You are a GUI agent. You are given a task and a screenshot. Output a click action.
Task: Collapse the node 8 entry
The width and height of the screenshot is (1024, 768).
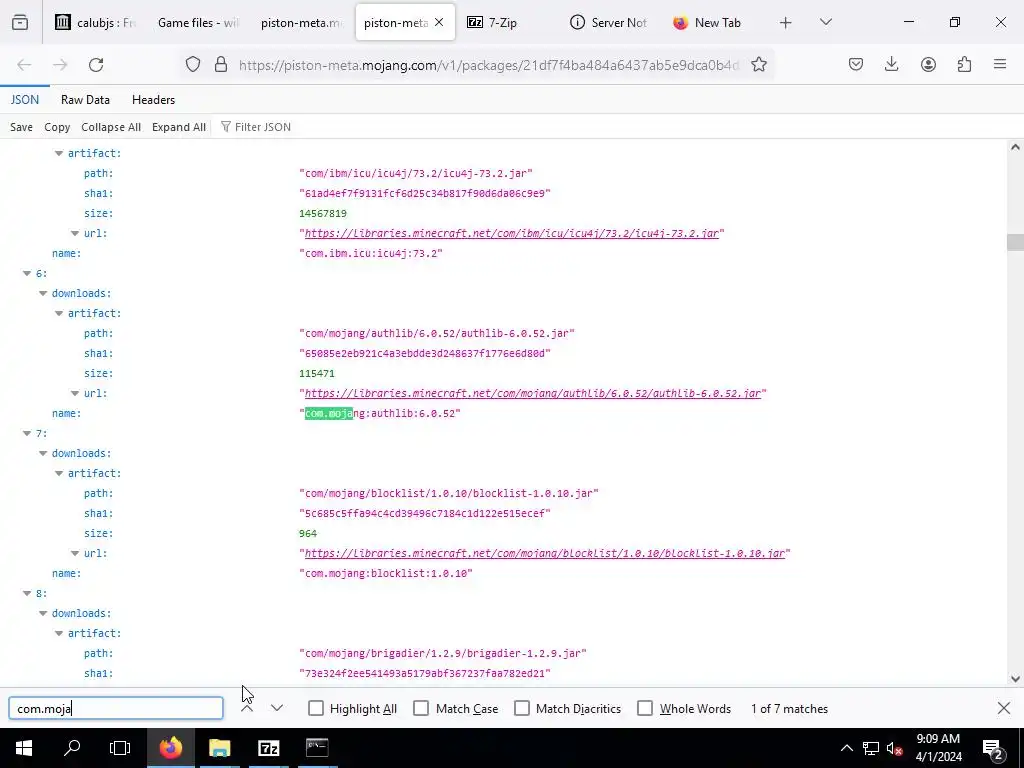pyautogui.click(x=27, y=594)
